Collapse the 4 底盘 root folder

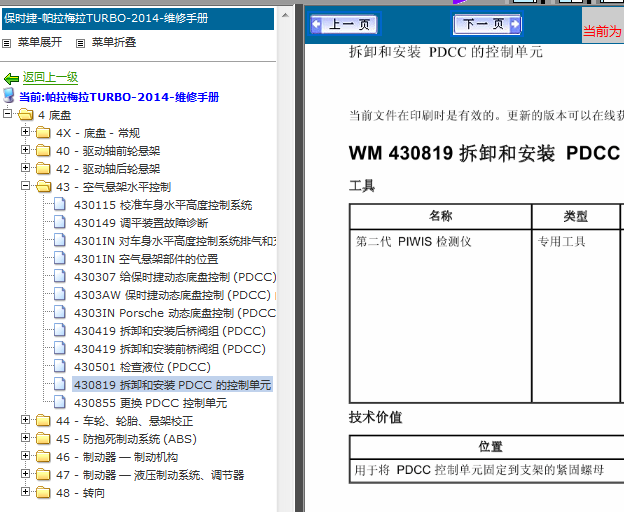click(x=7, y=113)
